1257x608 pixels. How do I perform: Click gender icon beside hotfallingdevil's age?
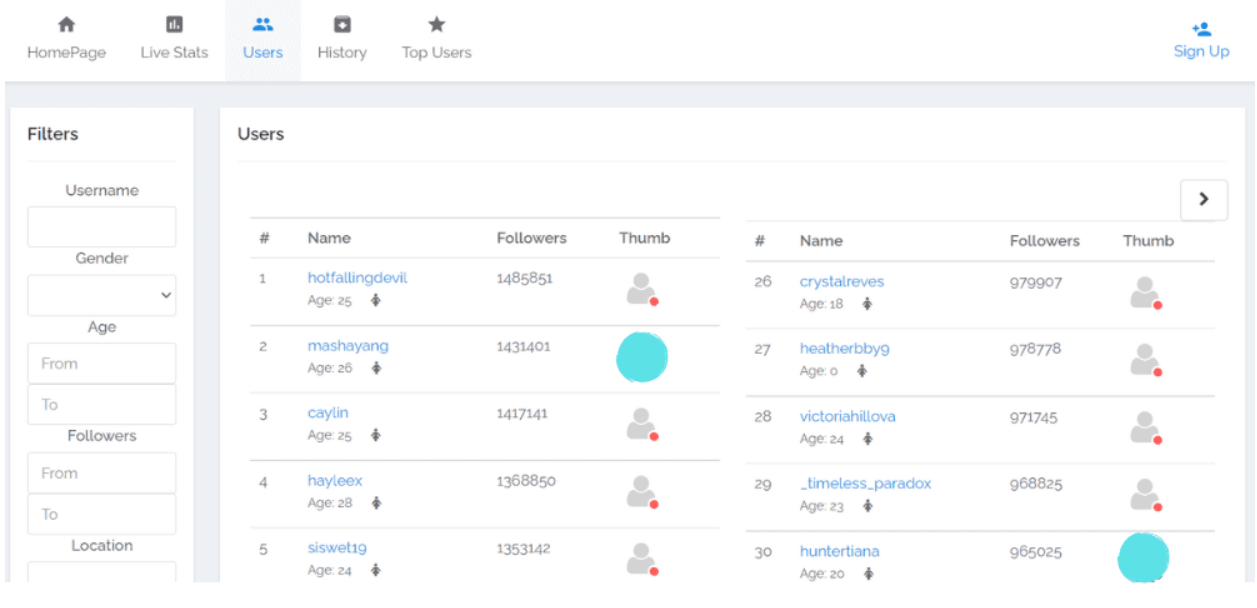[376, 300]
